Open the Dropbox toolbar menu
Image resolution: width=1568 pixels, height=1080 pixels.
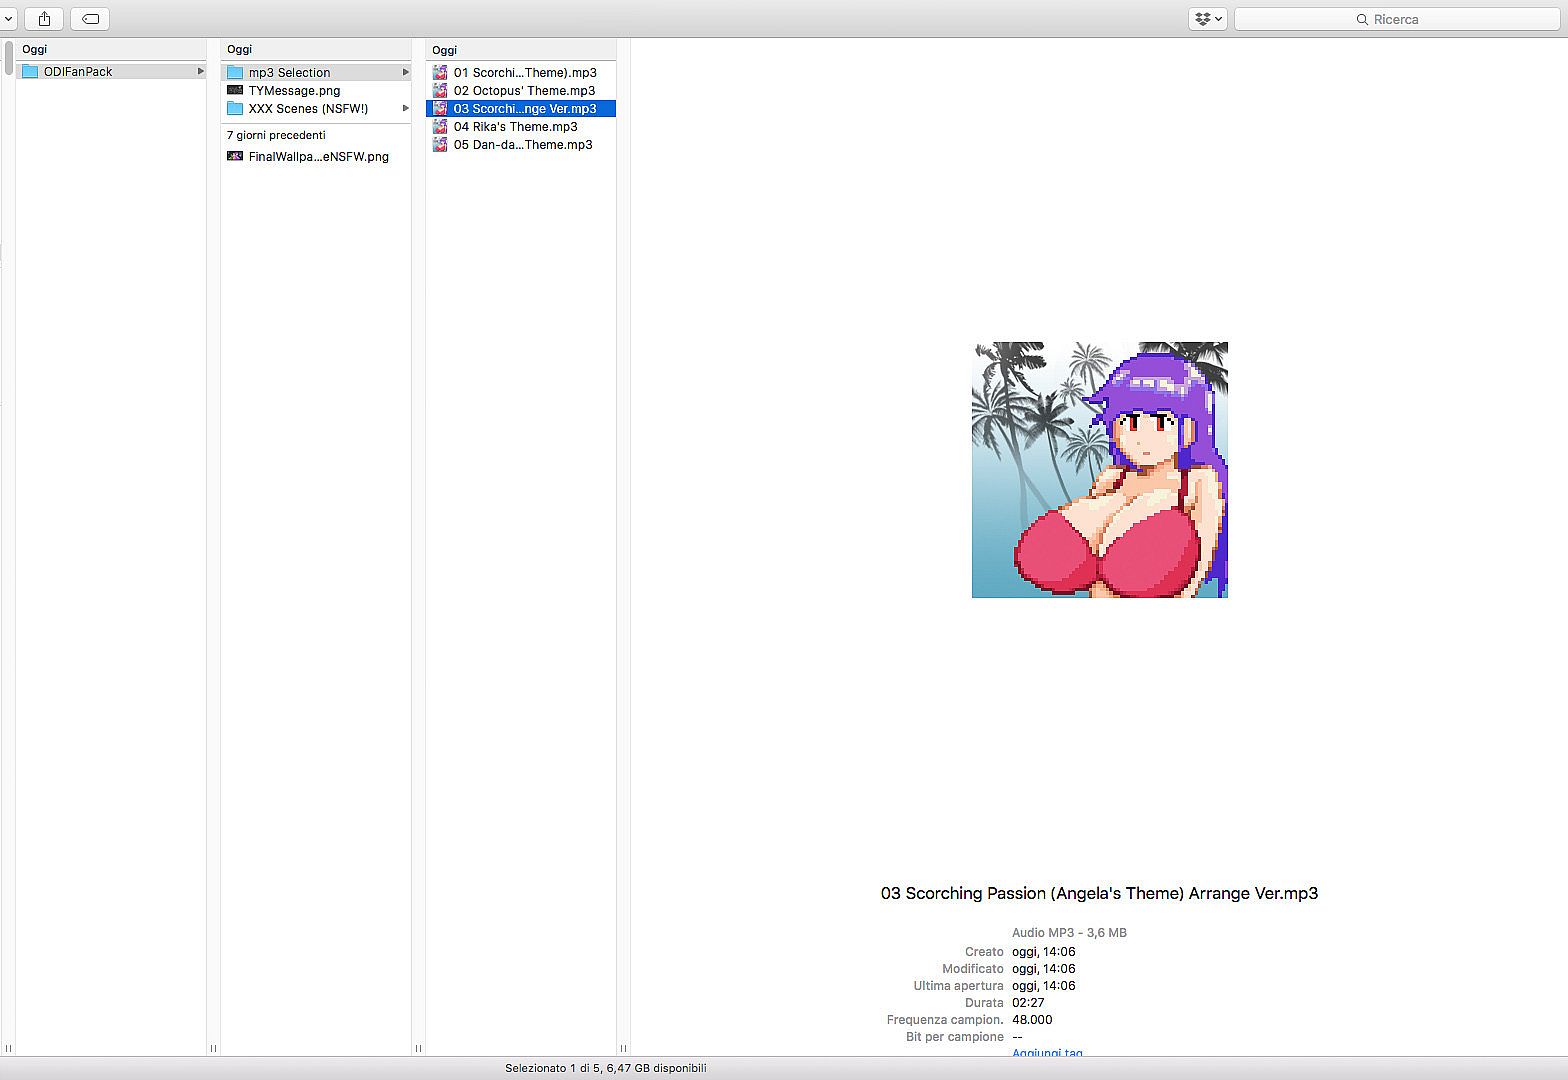1207,19
